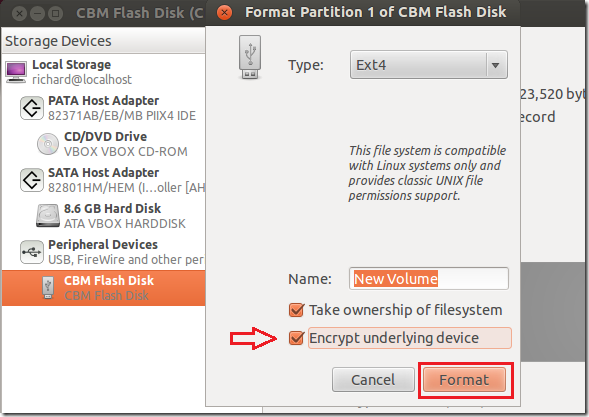Select the Local Storage computer icon
Viewport: 589px width, 417px height.
pyautogui.click(x=16, y=72)
